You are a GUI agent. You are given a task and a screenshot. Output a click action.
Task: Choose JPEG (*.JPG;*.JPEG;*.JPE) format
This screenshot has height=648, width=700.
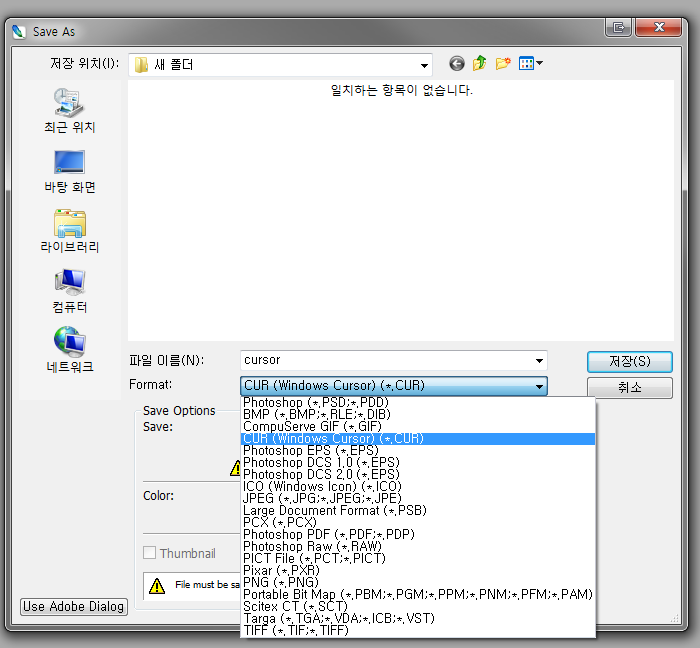pos(418,498)
